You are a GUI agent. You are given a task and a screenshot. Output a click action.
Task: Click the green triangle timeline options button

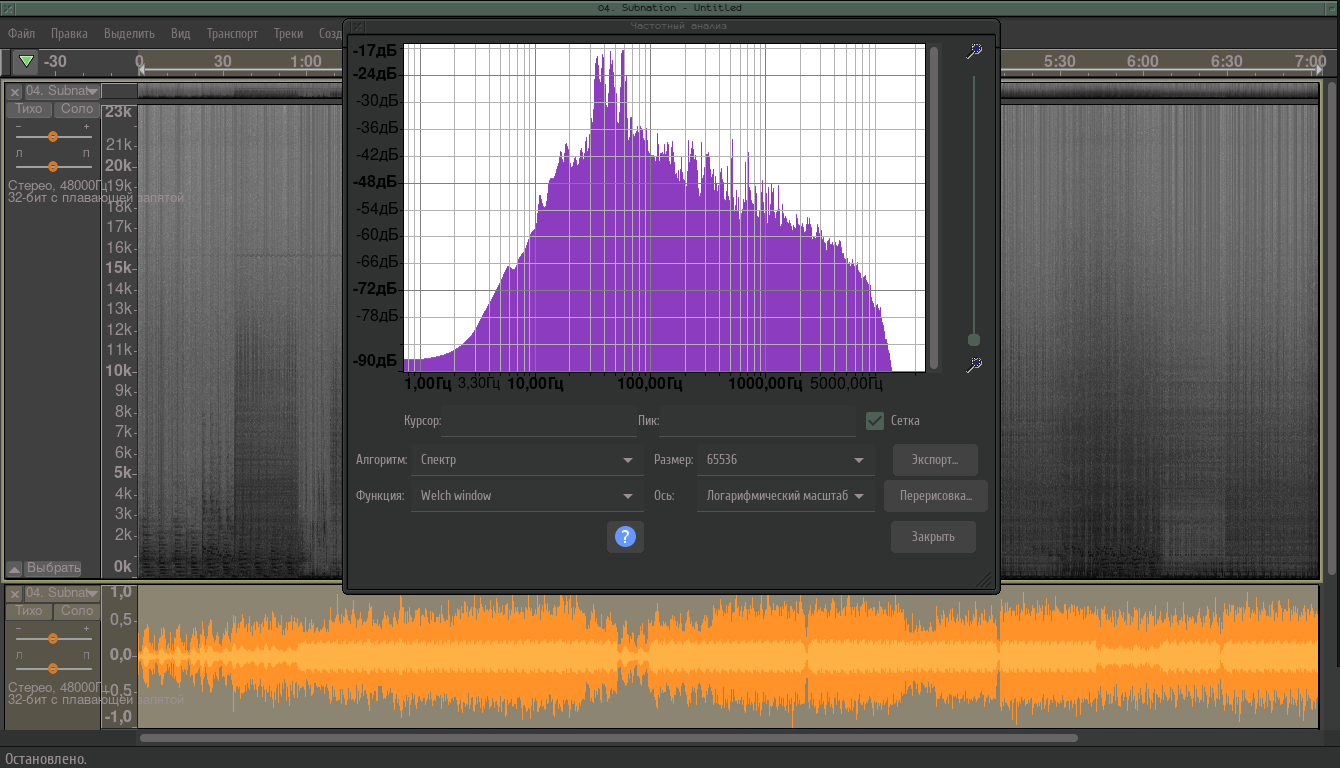(27, 62)
